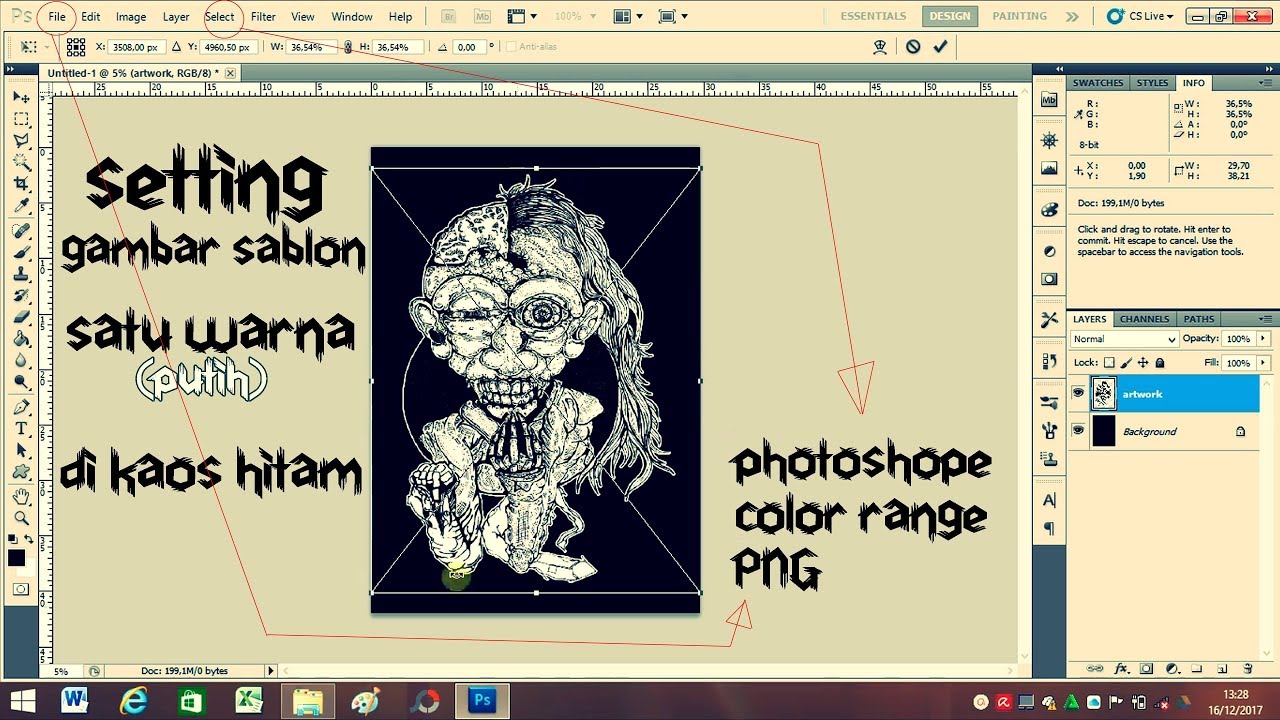Select the Blur tool
The width and height of the screenshot is (1280, 720).
21,360
